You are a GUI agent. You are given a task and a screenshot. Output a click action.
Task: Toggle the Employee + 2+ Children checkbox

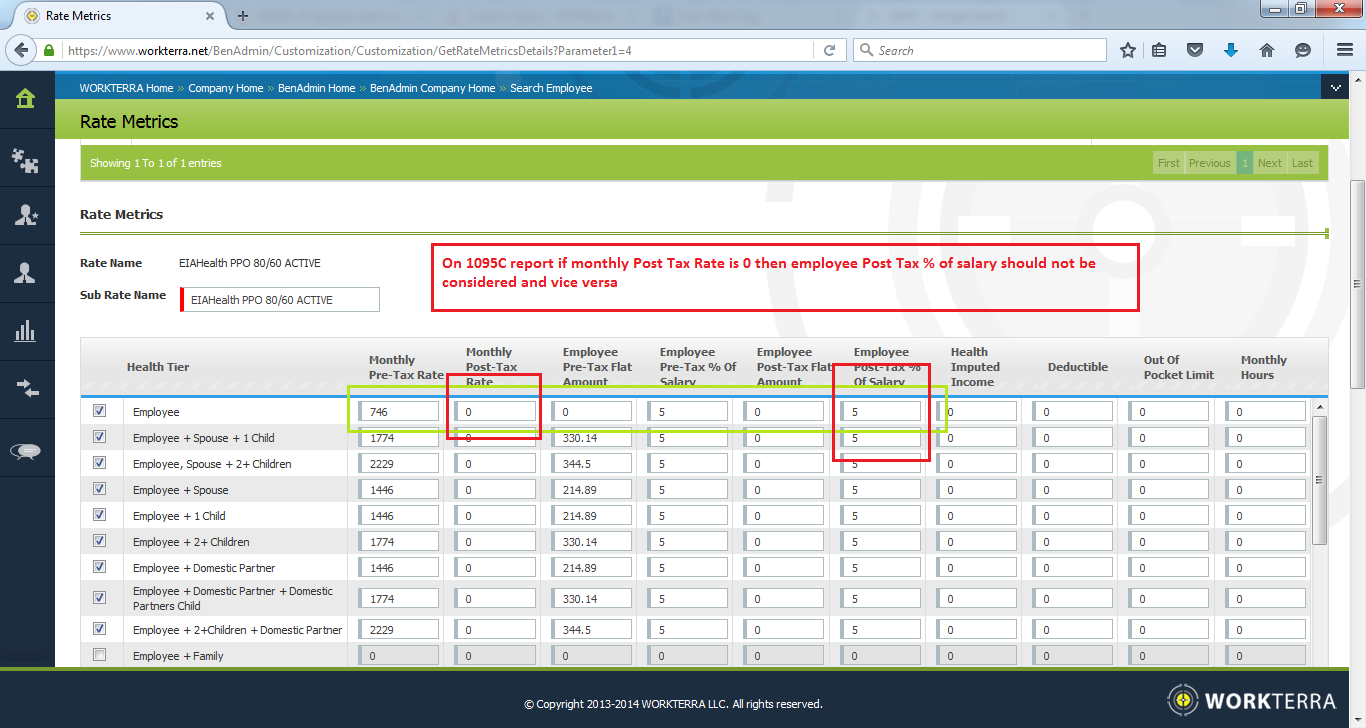[x=99, y=541]
